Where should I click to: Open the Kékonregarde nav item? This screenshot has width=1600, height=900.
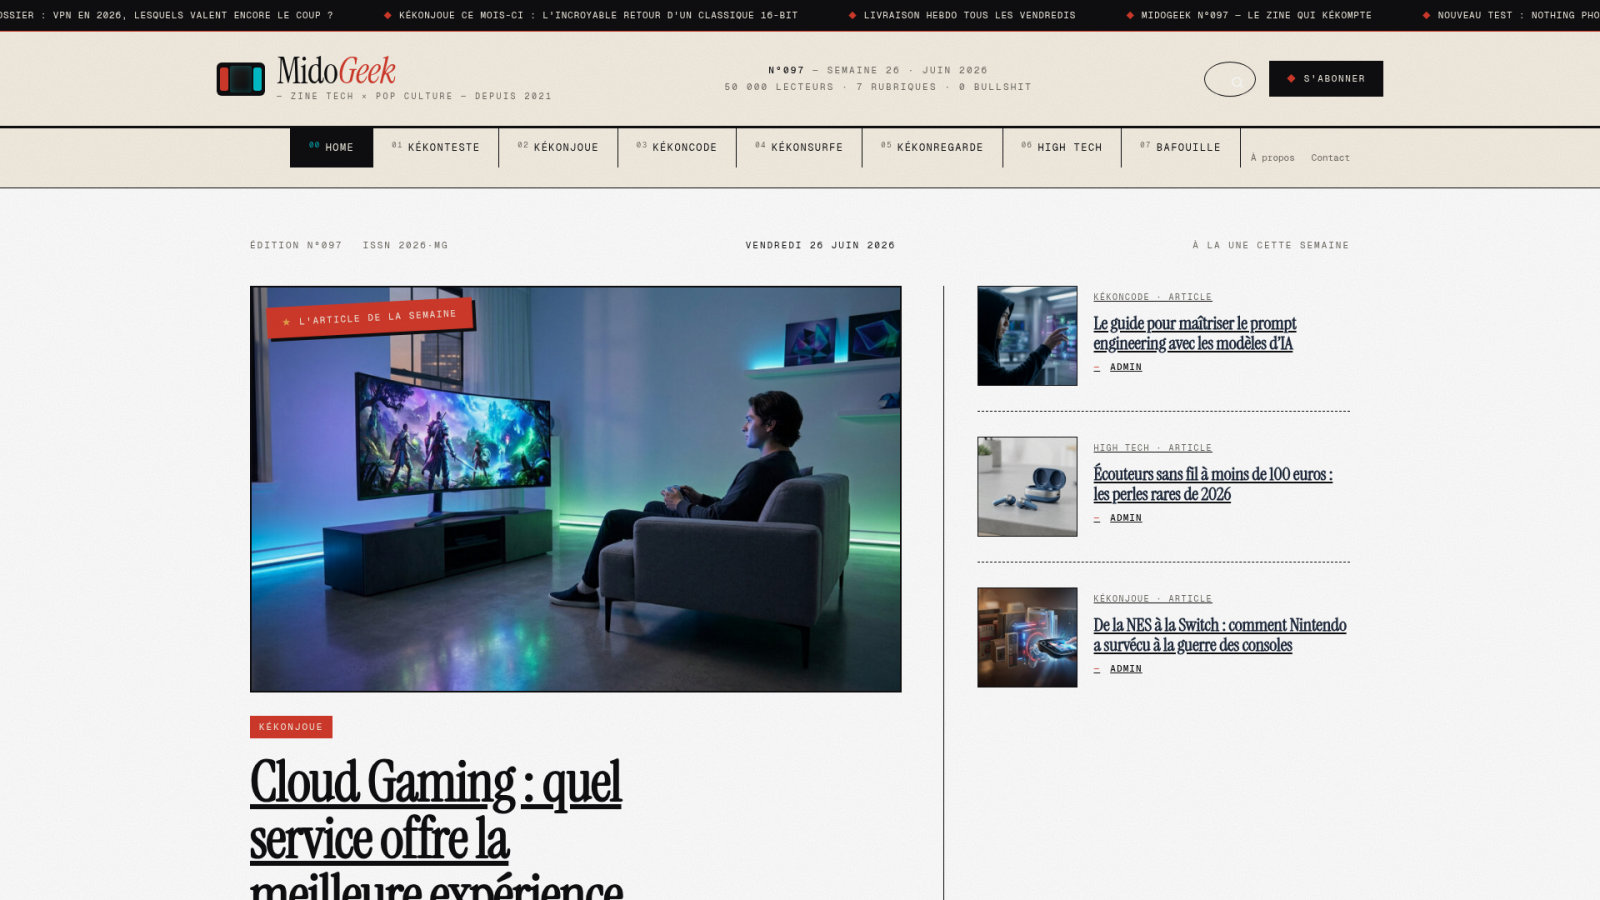(932, 147)
